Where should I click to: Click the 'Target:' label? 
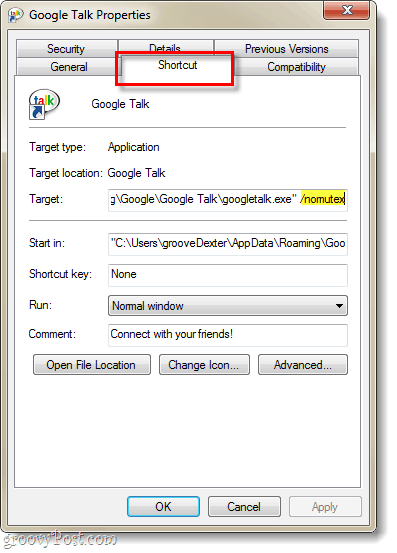click(46, 199)
